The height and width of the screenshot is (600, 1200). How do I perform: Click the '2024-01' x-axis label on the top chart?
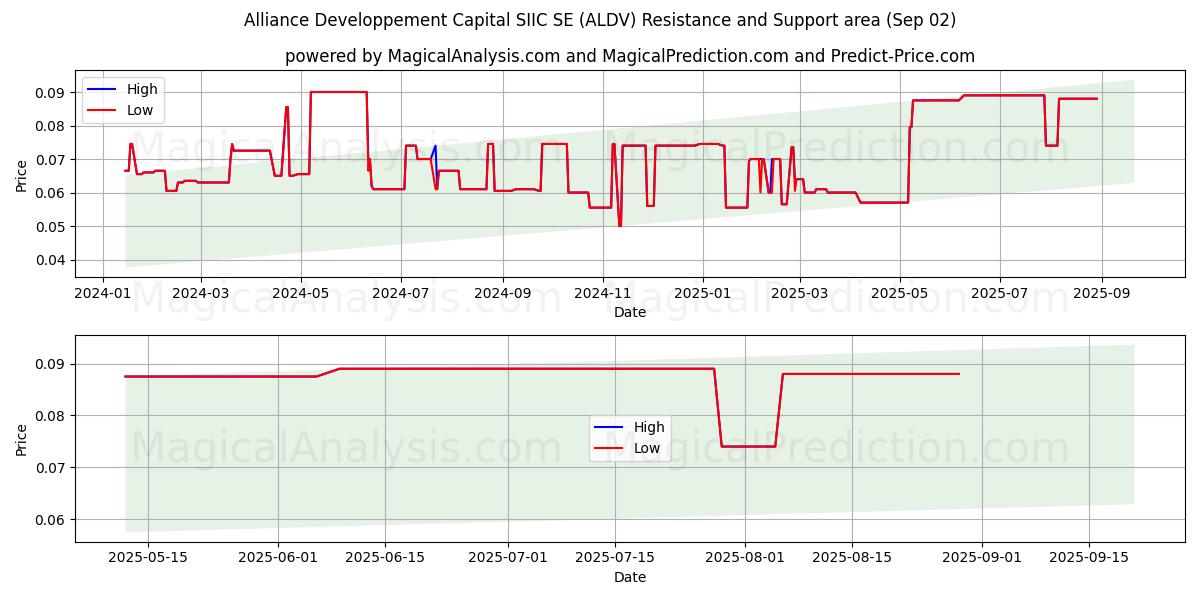(x=103, y=294)
